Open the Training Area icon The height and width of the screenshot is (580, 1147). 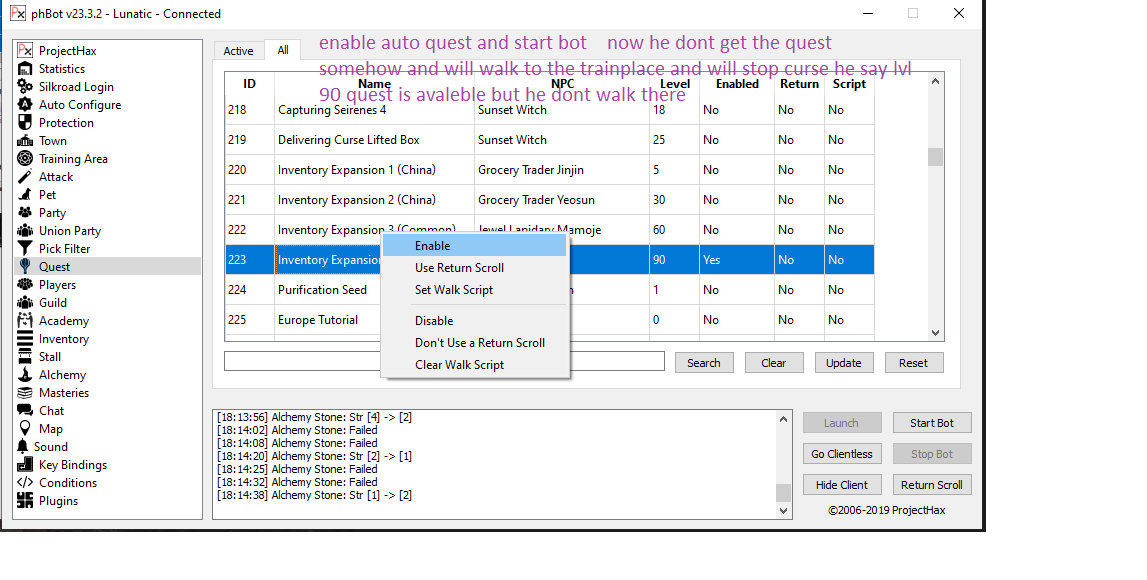(26, 159)
